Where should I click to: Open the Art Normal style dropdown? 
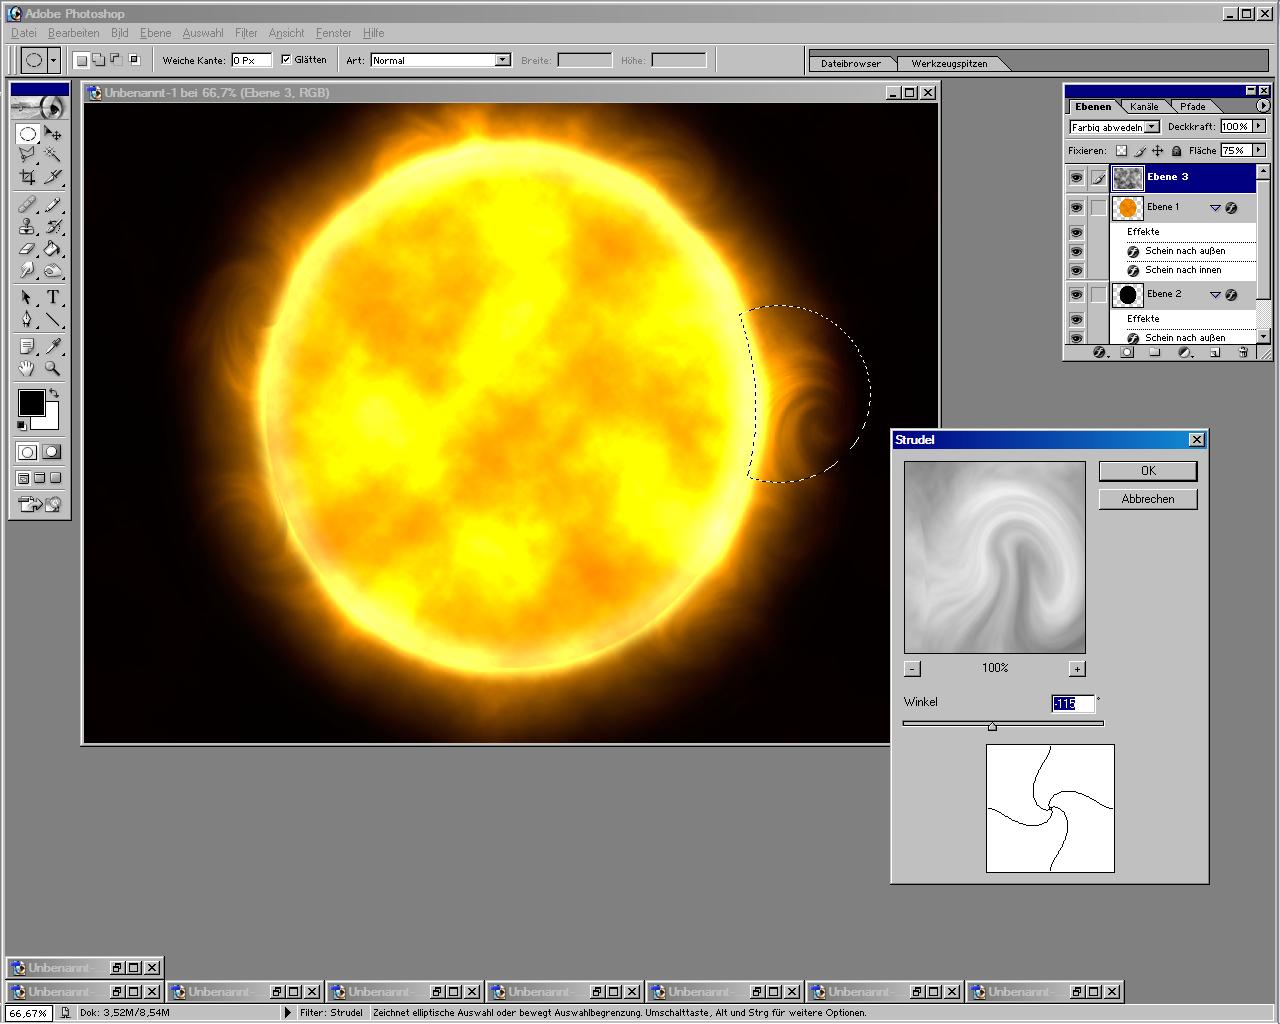click(x=502, y=60)
